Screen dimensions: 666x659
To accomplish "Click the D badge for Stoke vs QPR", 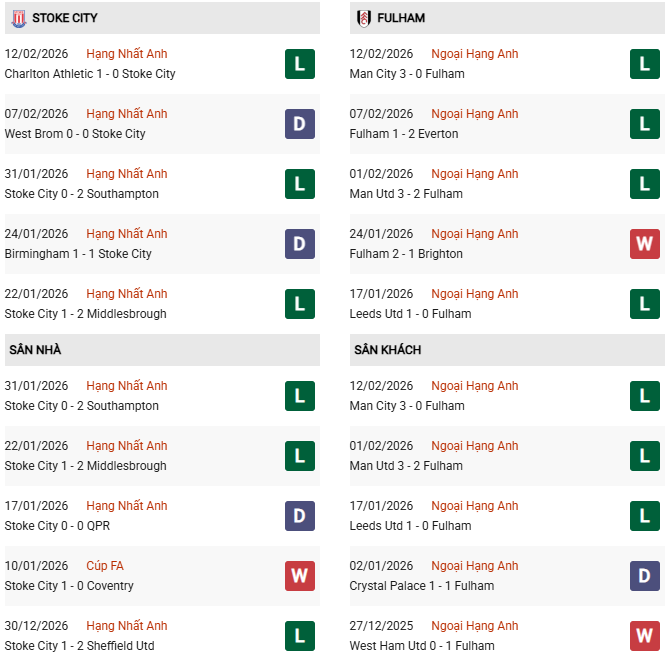I will click(299, 516).
